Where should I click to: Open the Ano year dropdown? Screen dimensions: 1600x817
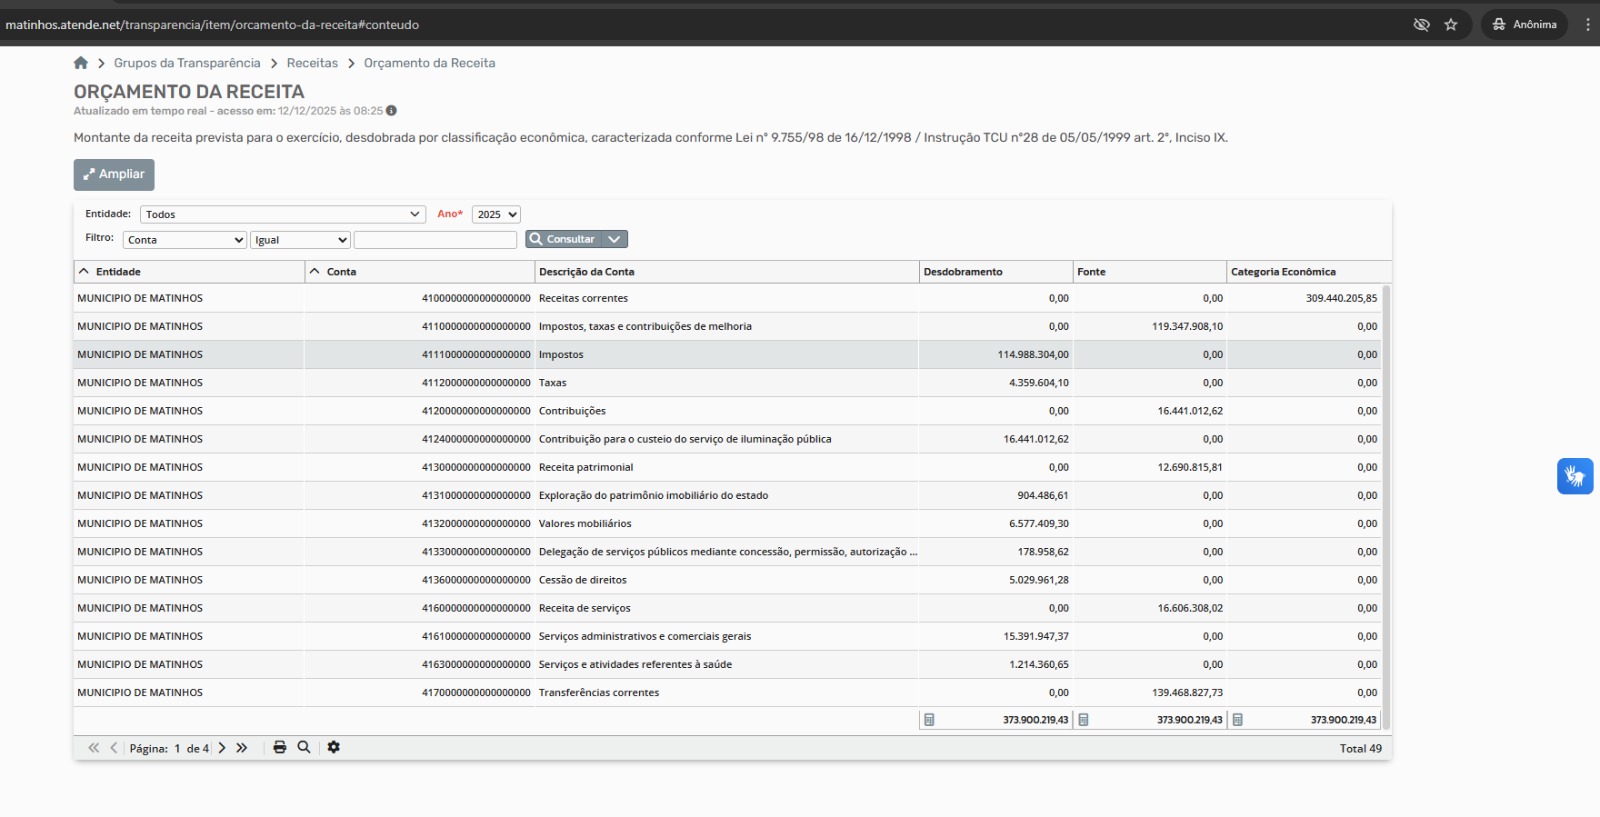click(496, 214)
